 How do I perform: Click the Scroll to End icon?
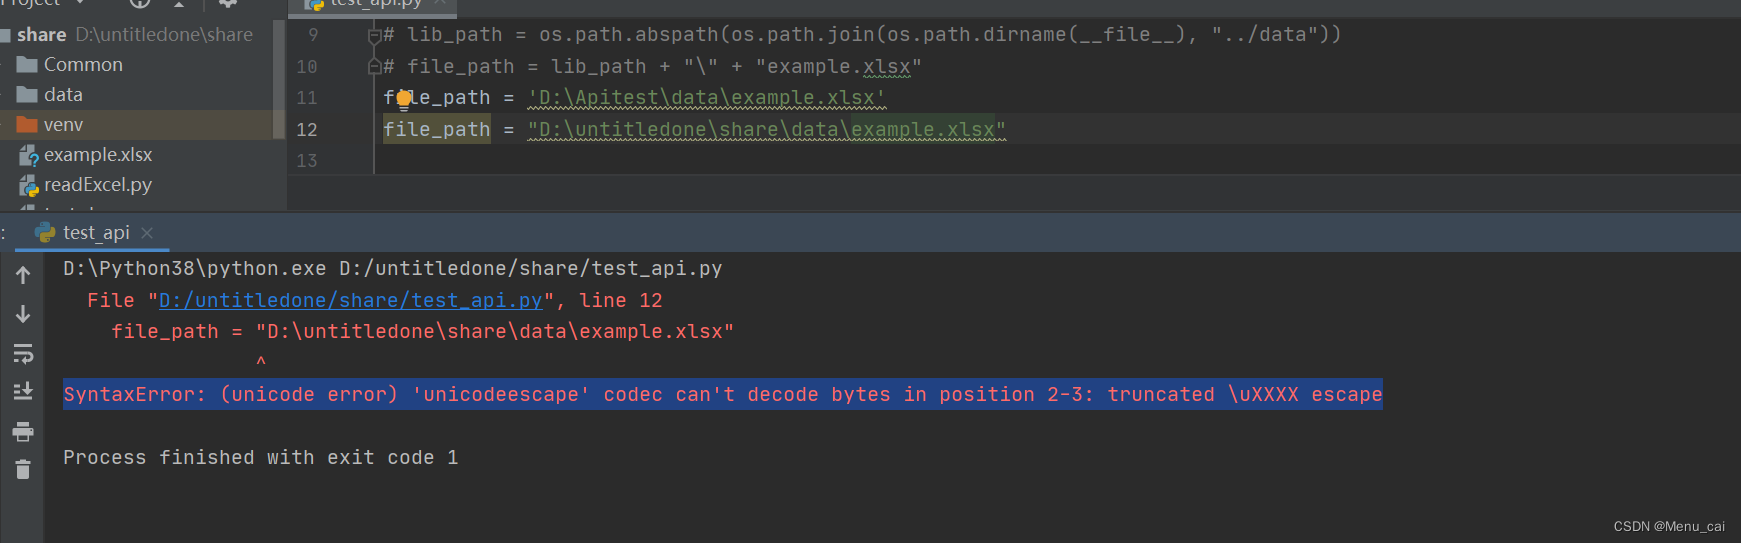23,391
